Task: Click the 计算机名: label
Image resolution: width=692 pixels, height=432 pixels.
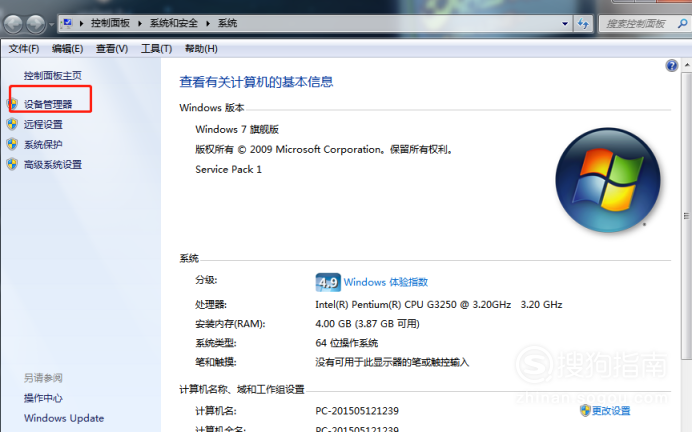Action: click(x=216, y=411)
